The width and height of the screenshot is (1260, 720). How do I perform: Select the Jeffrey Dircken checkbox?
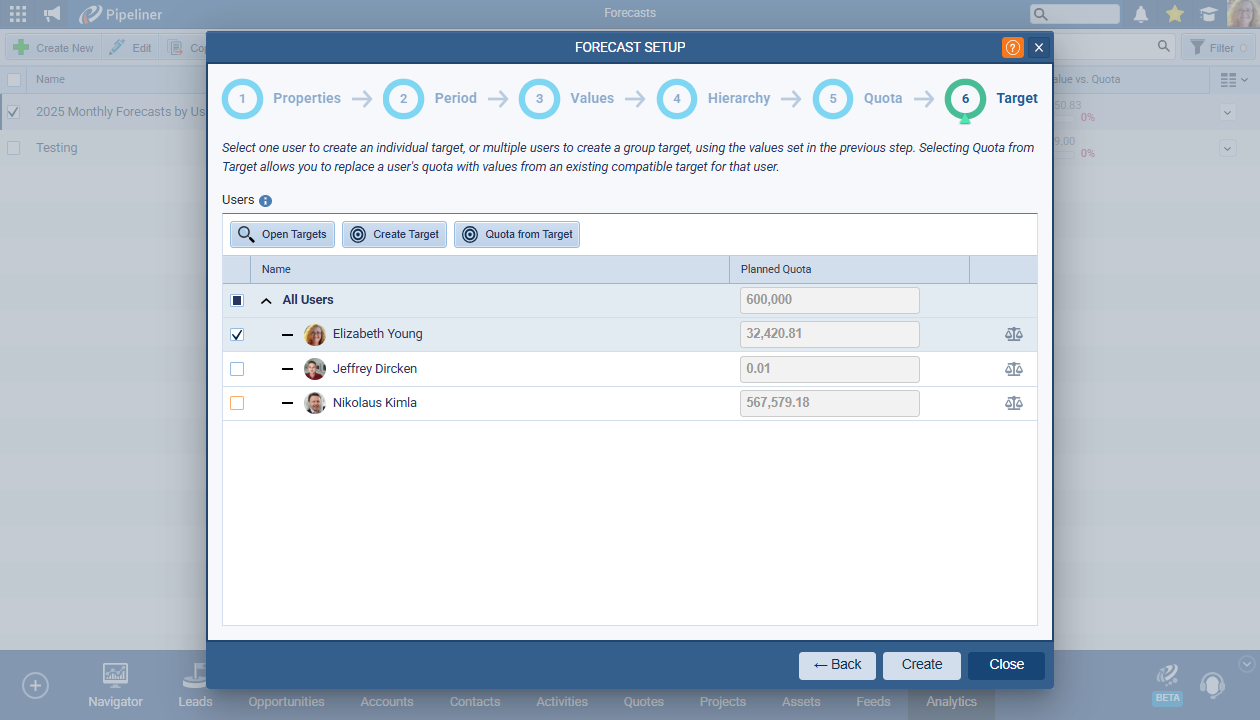237,369
